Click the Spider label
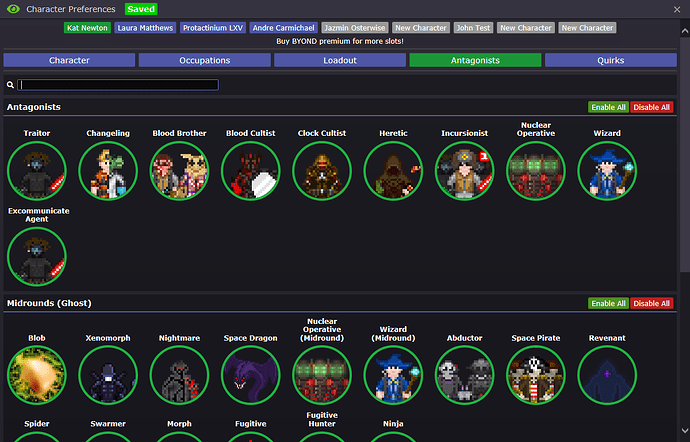This screenshot has width=690, height=442. [x=37, y=424]
